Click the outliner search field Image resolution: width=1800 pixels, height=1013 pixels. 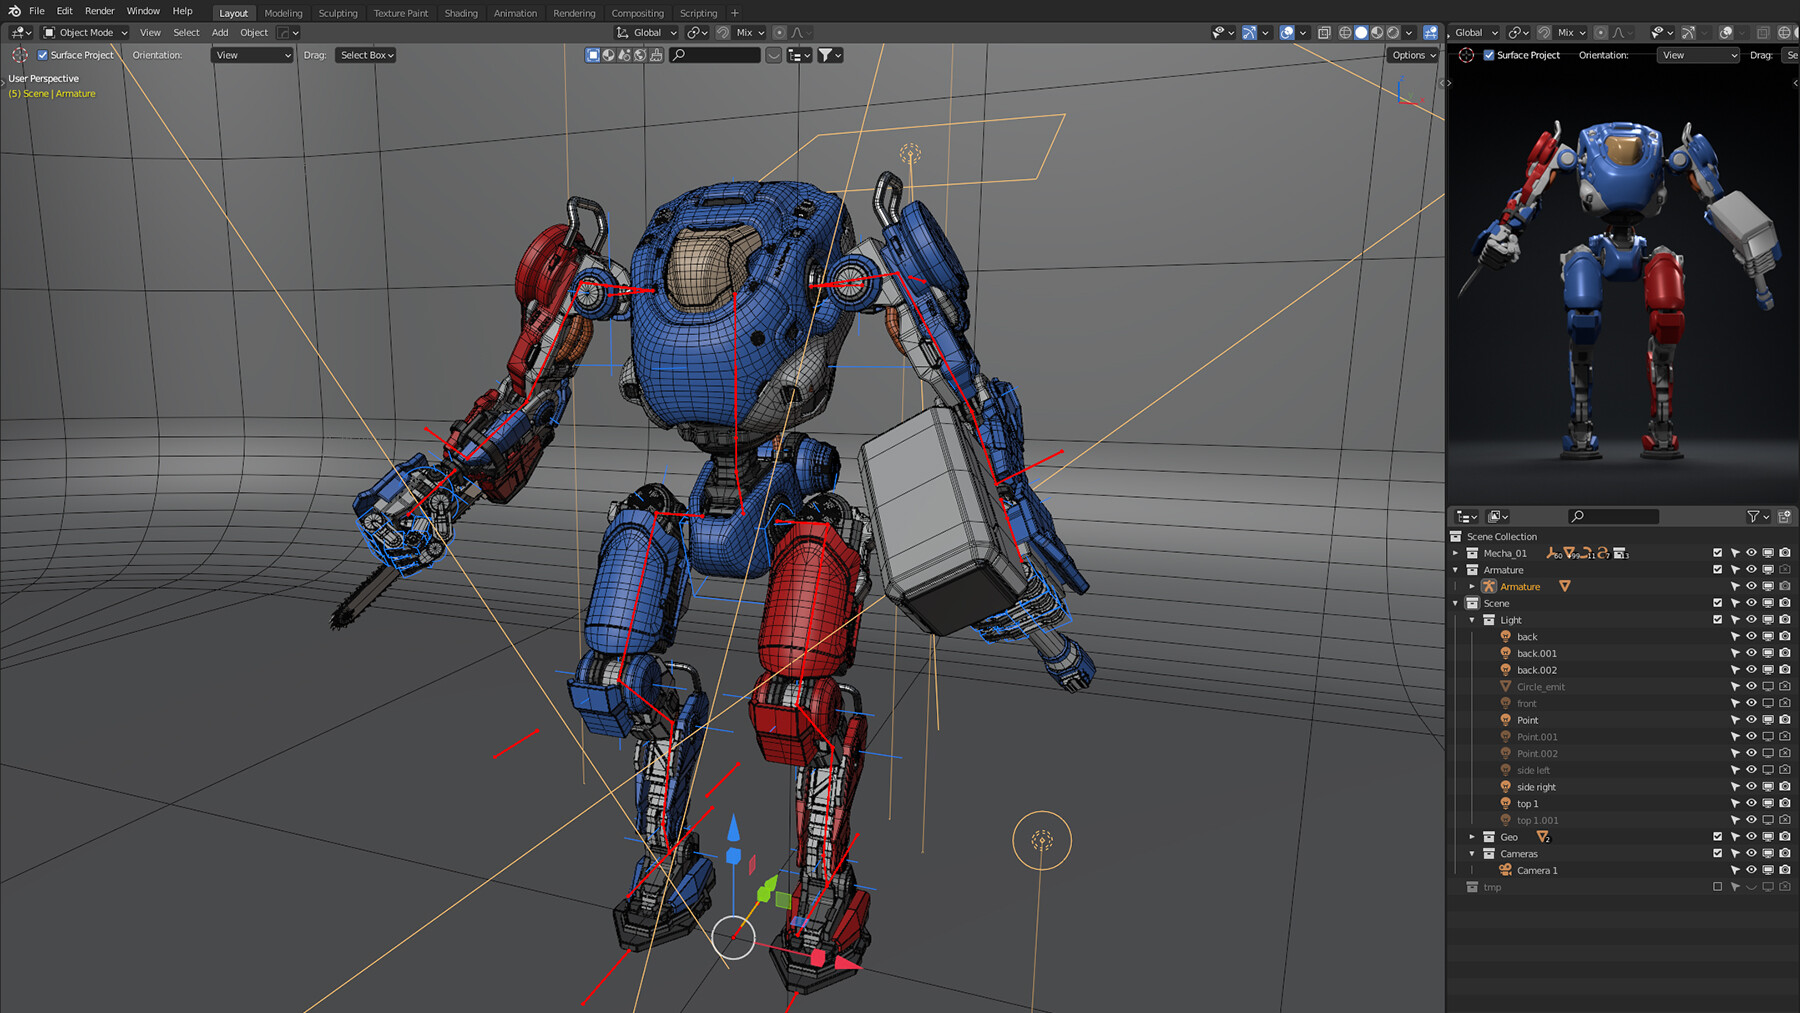[x=1614, y=517]
